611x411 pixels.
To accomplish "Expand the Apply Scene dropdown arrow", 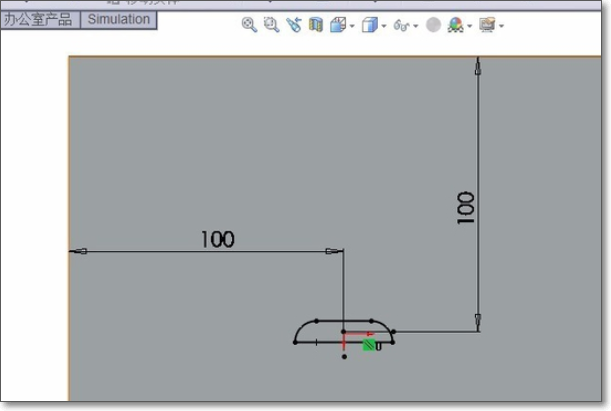I will 470,26.
